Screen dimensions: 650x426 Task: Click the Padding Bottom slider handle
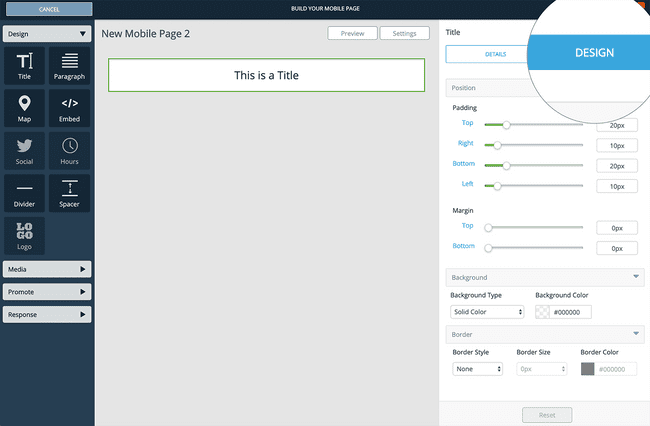[506, 165]
